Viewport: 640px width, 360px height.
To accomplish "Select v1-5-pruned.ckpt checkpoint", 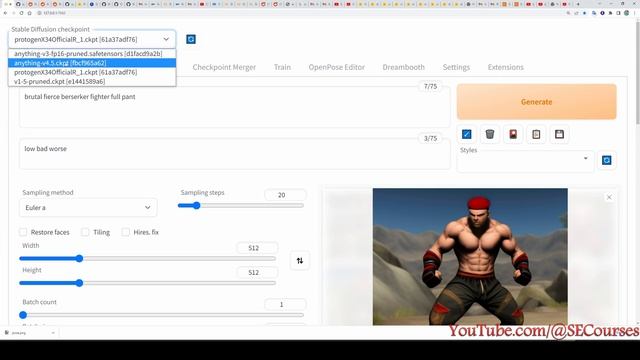I will coord(92,81).
